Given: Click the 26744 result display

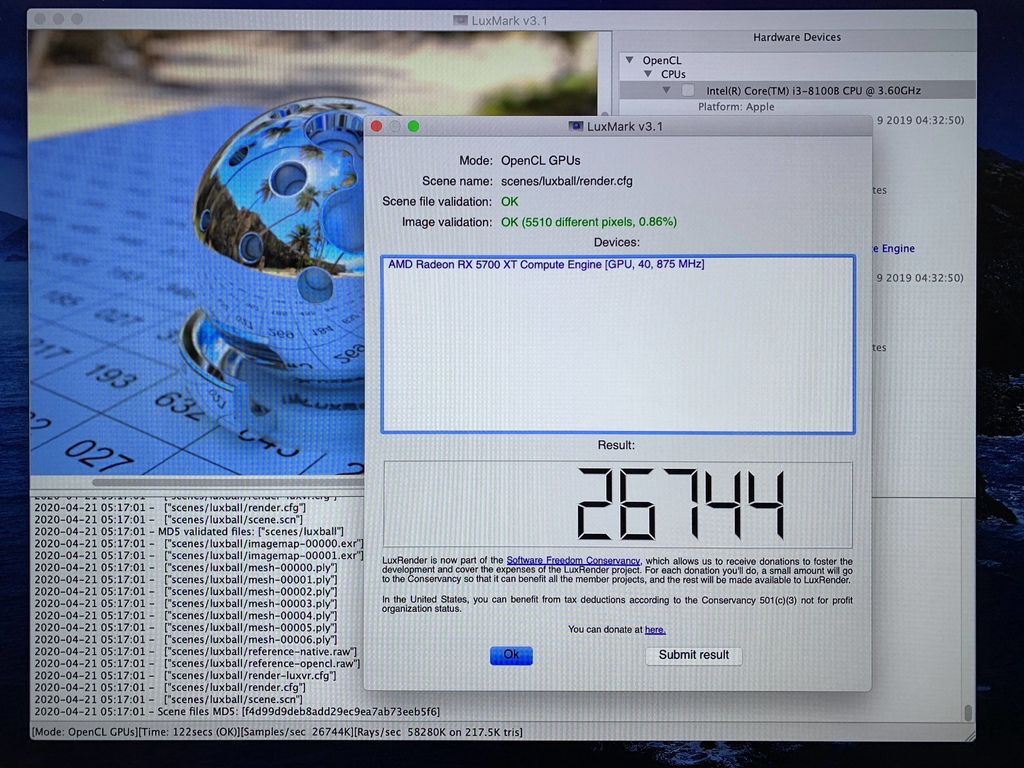Looking at the screenshot, I should click(618, 504).
